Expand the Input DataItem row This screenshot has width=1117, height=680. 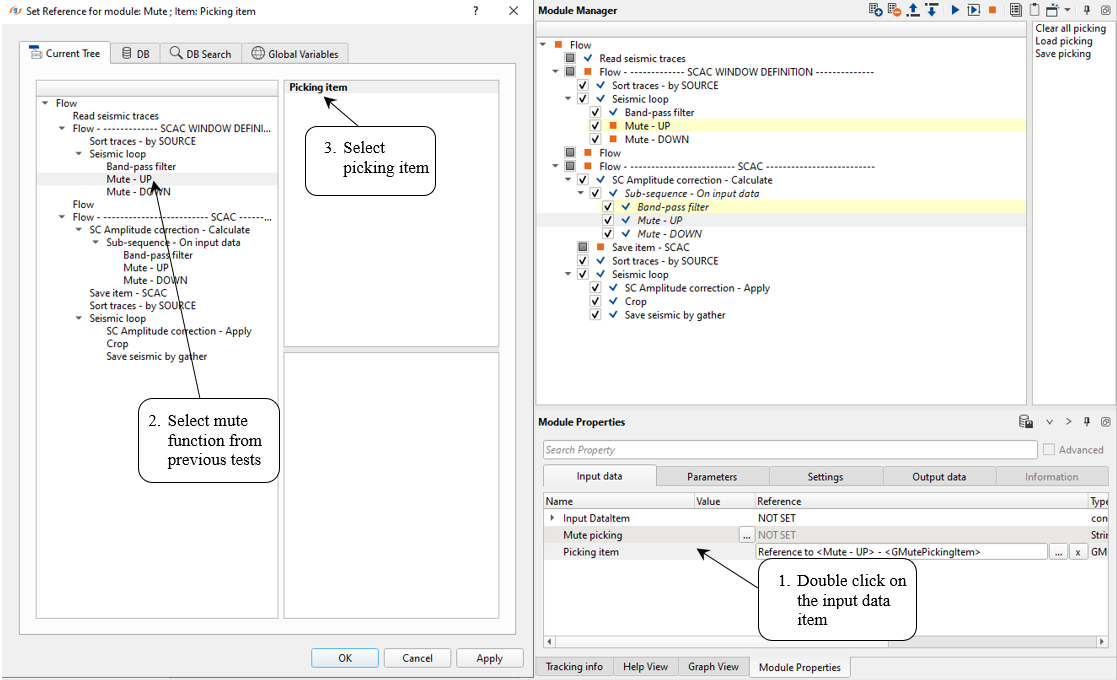tap(552, 518)
